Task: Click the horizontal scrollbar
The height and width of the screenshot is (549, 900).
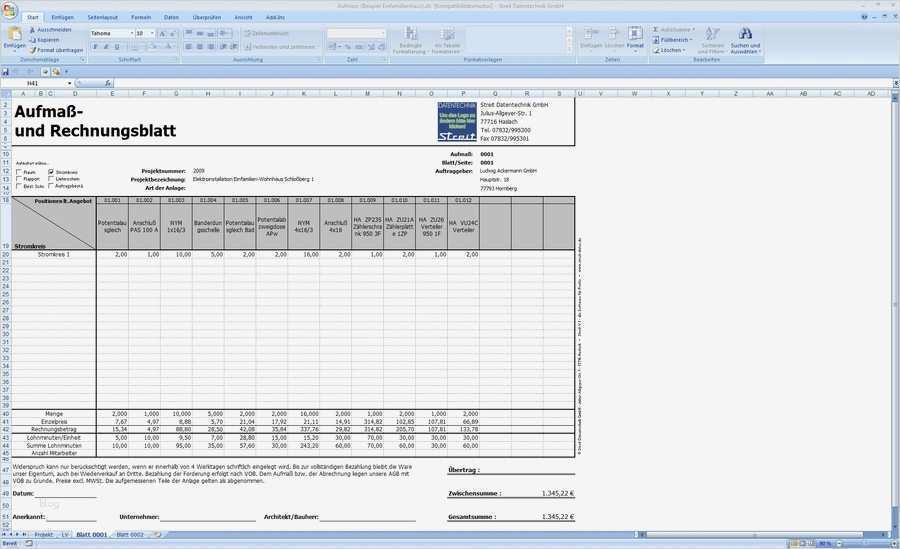Action: tap(755, 535)
